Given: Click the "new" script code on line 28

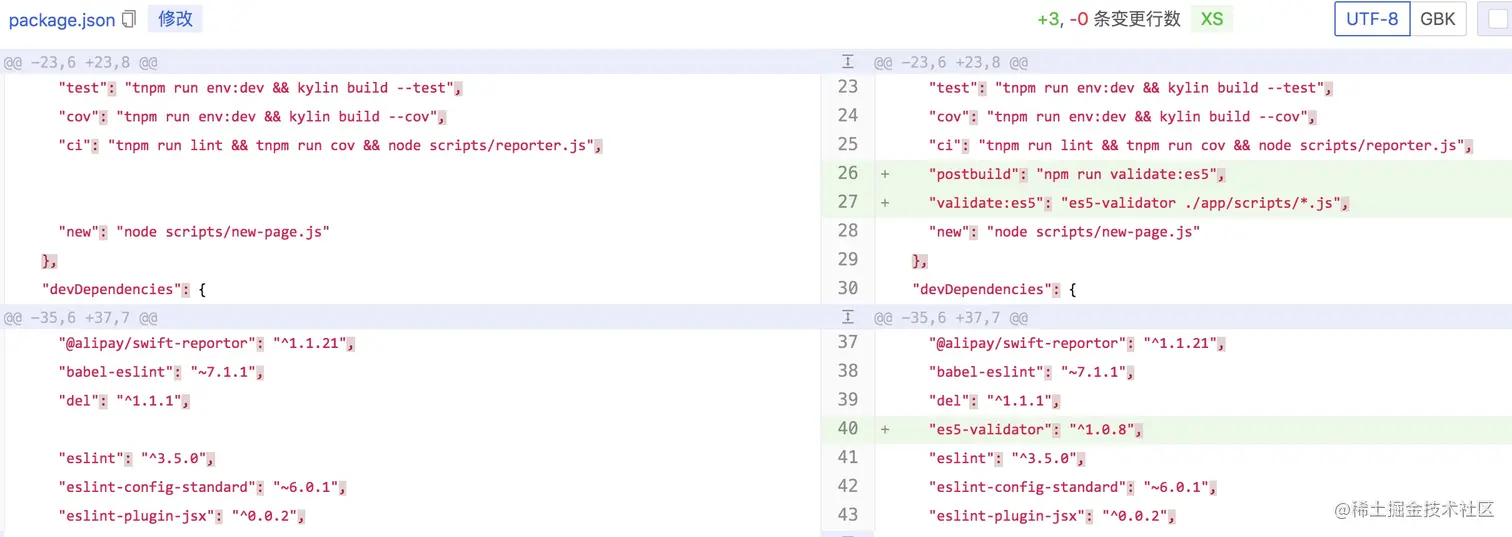Looking at the screenshot, I should click(1064, 232).
